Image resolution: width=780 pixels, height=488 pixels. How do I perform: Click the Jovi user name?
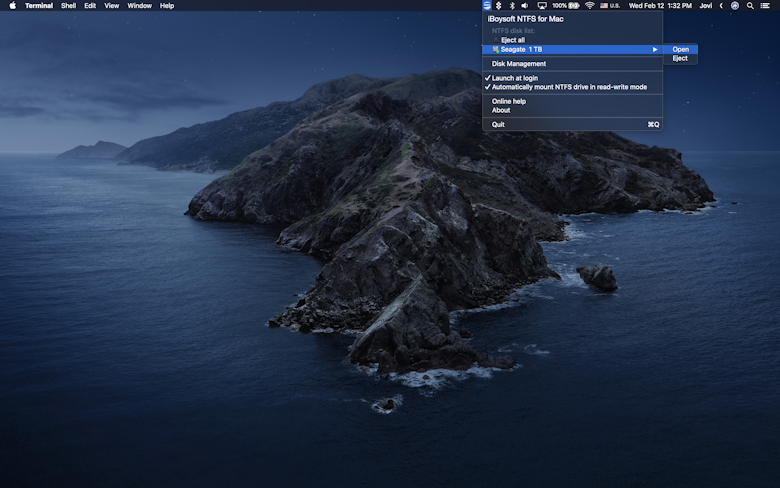(x=706, y=5)
